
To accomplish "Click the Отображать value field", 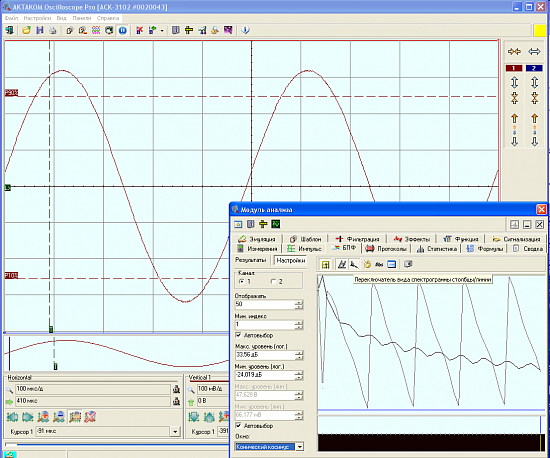I will (x=265, y=304).
